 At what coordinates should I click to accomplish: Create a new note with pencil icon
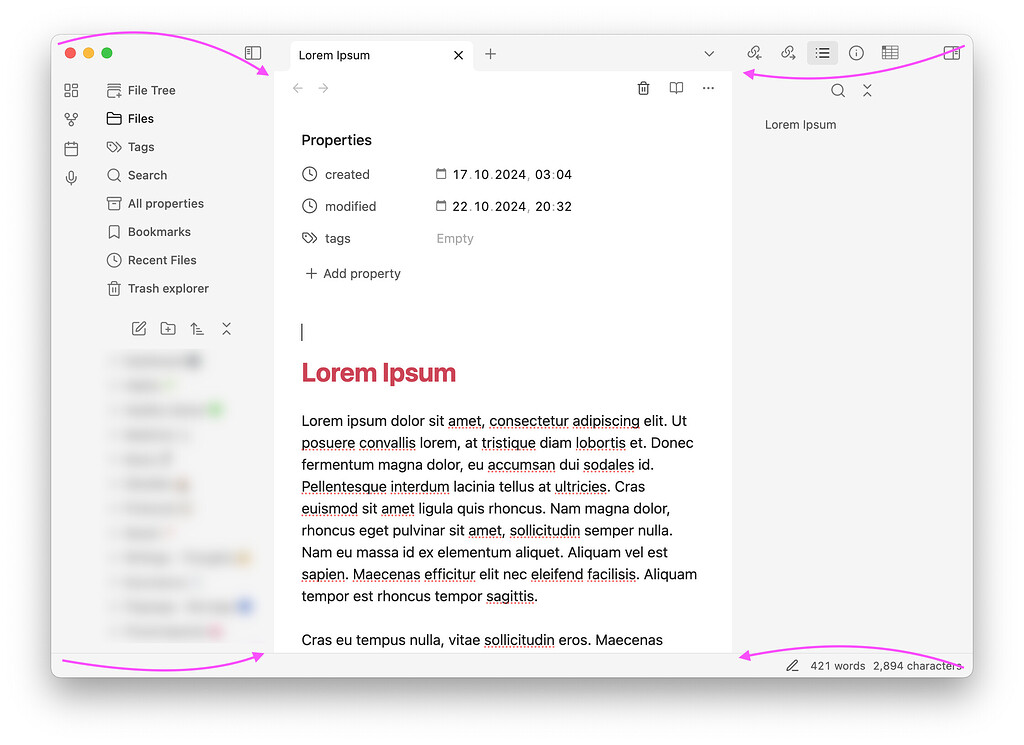[138, 328]
